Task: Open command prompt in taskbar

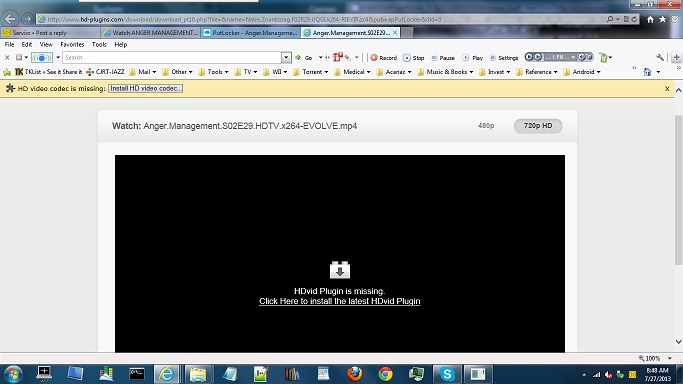Action: point(137,374)
